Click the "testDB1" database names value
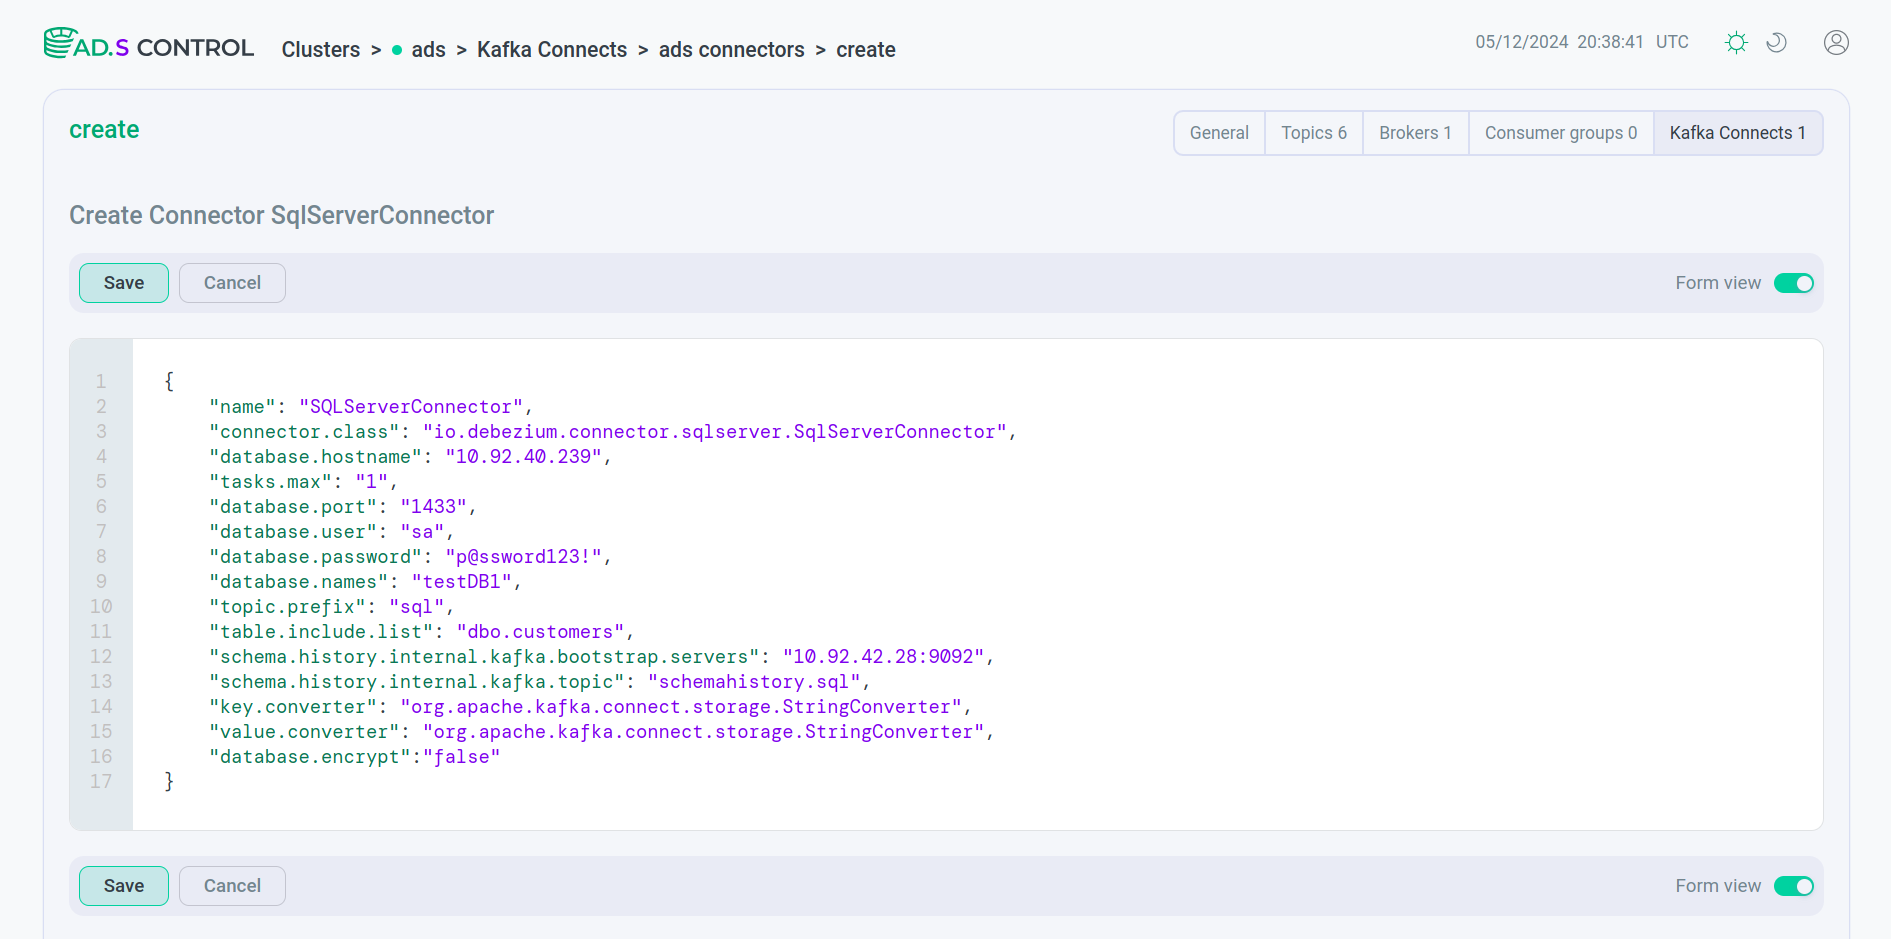Viewport: 1891px width, 939px height. coord(461,582)
